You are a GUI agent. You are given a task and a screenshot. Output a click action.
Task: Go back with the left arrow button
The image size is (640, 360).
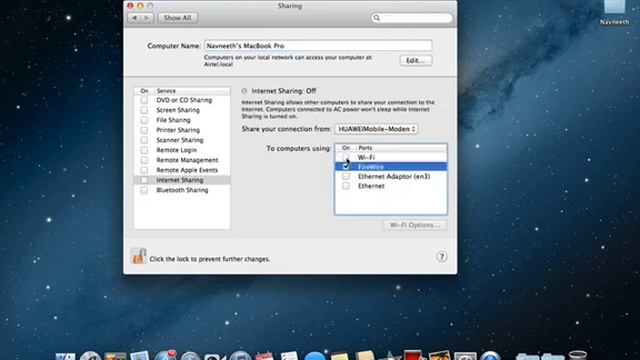134,18
